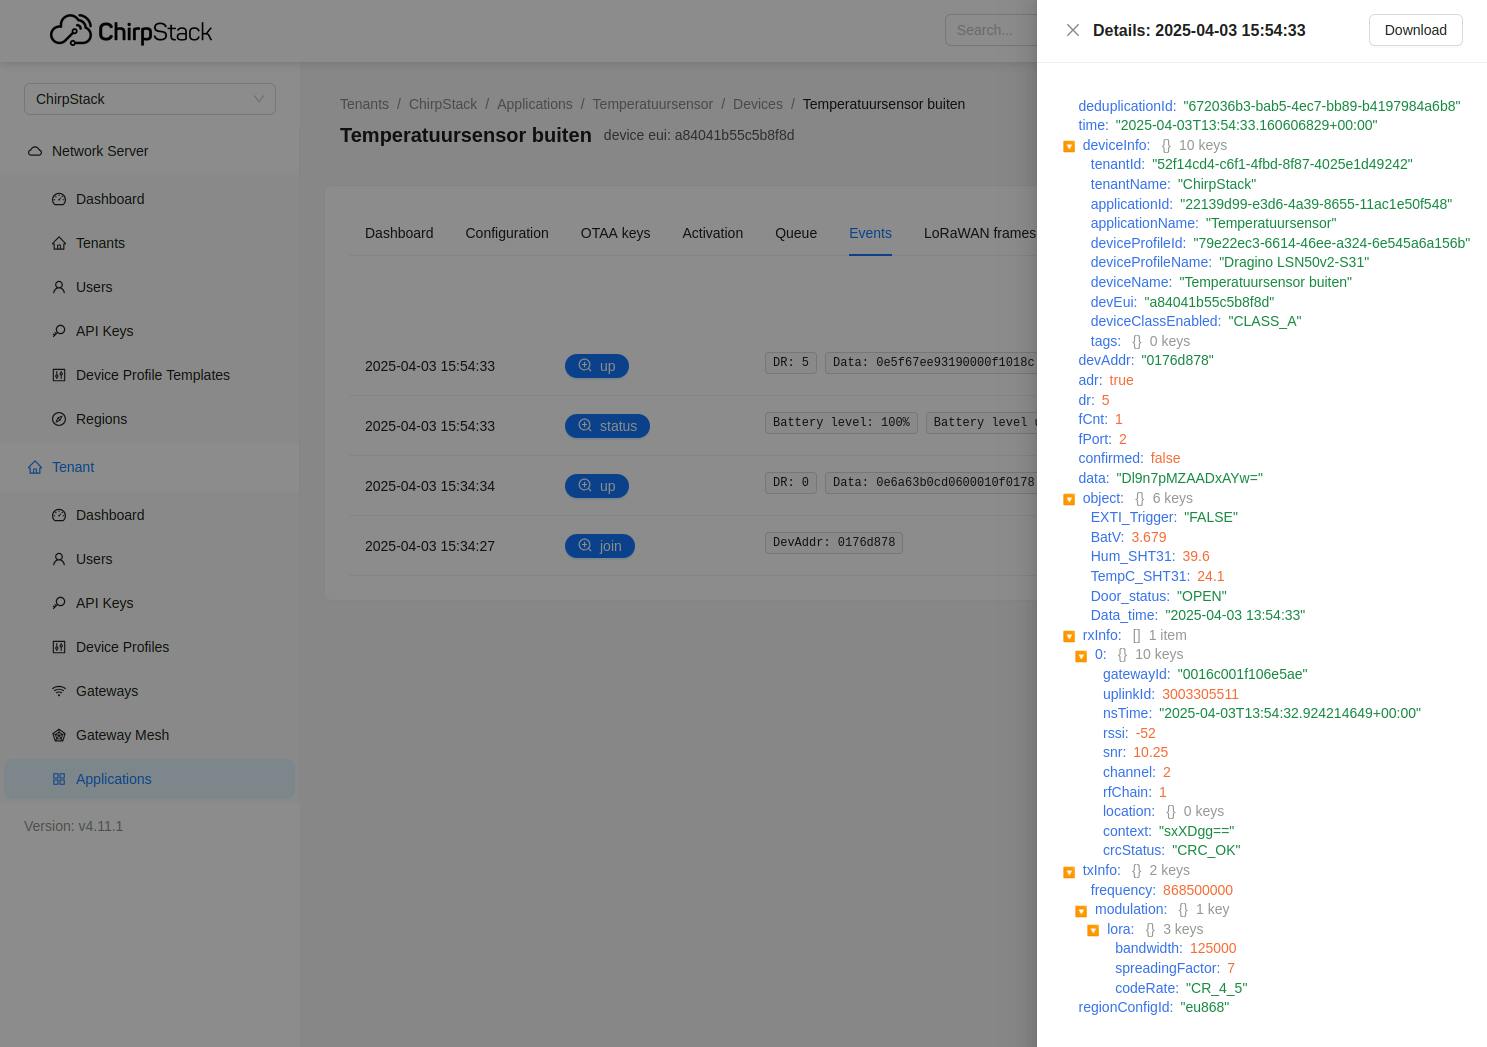Open Gateway Mesh icon

(x=59, y=735)
